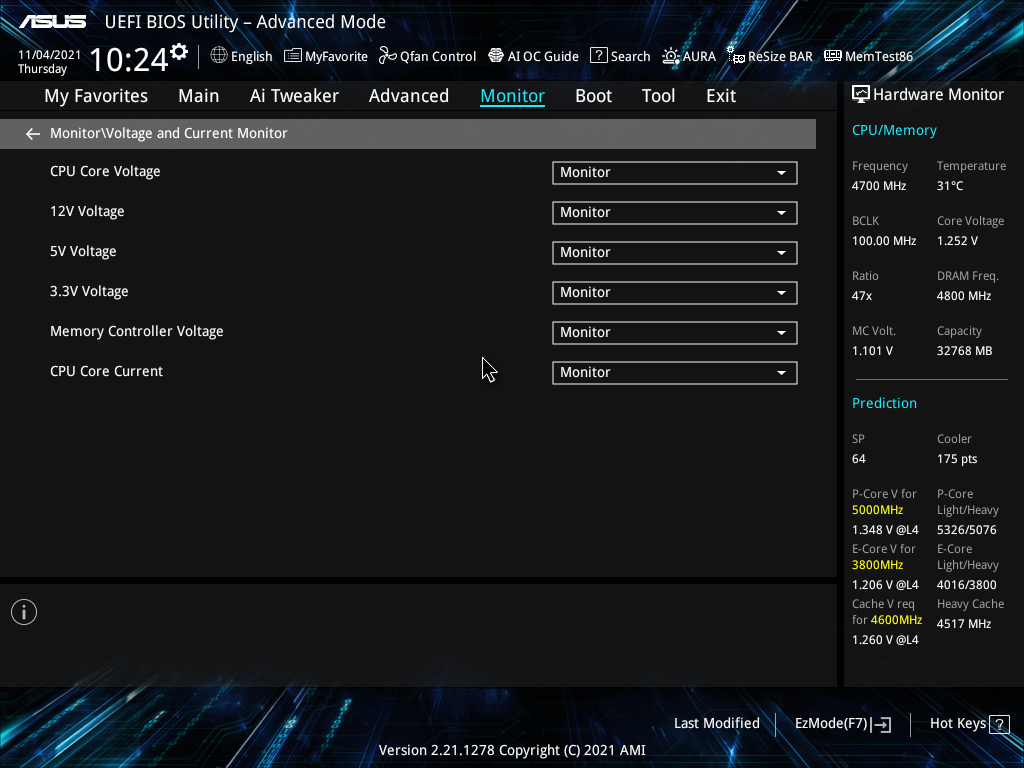Select 12V Voltage label

click(87, 212)
